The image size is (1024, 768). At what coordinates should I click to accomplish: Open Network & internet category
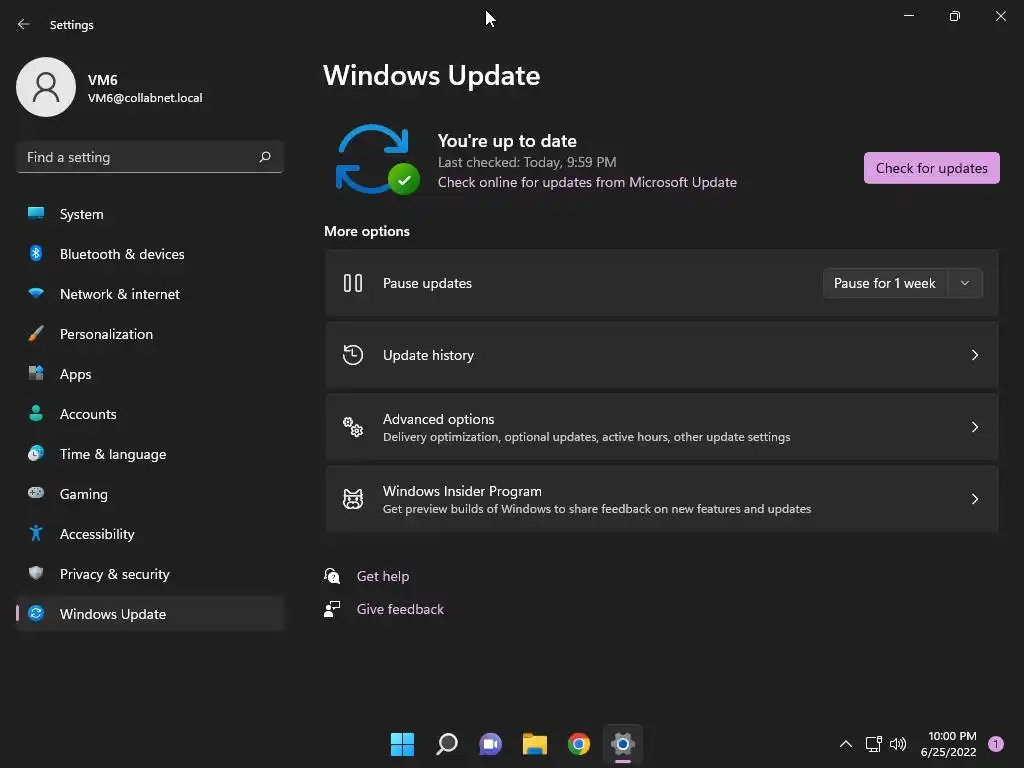[150, 294]
